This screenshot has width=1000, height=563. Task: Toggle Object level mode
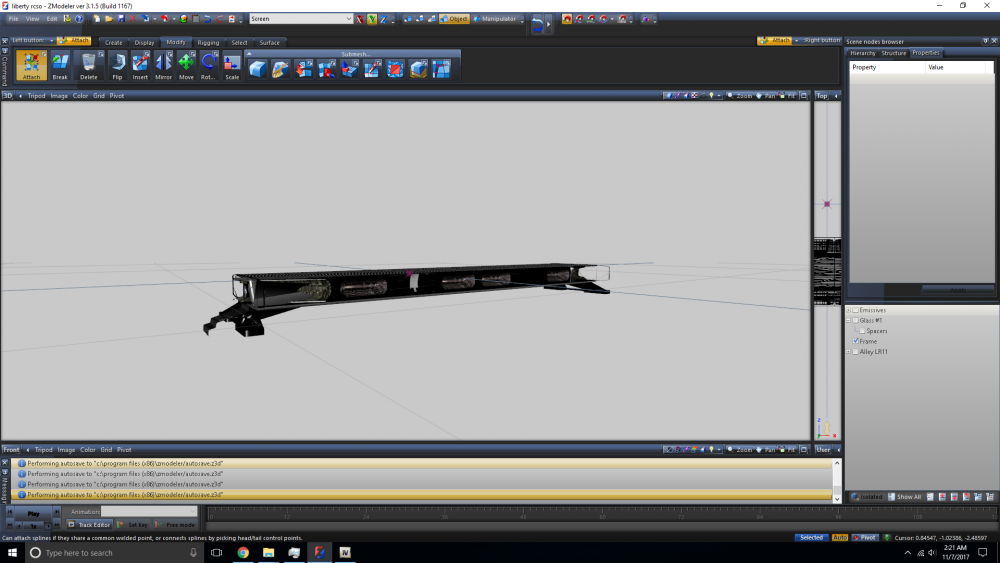[x=454, y=19]
